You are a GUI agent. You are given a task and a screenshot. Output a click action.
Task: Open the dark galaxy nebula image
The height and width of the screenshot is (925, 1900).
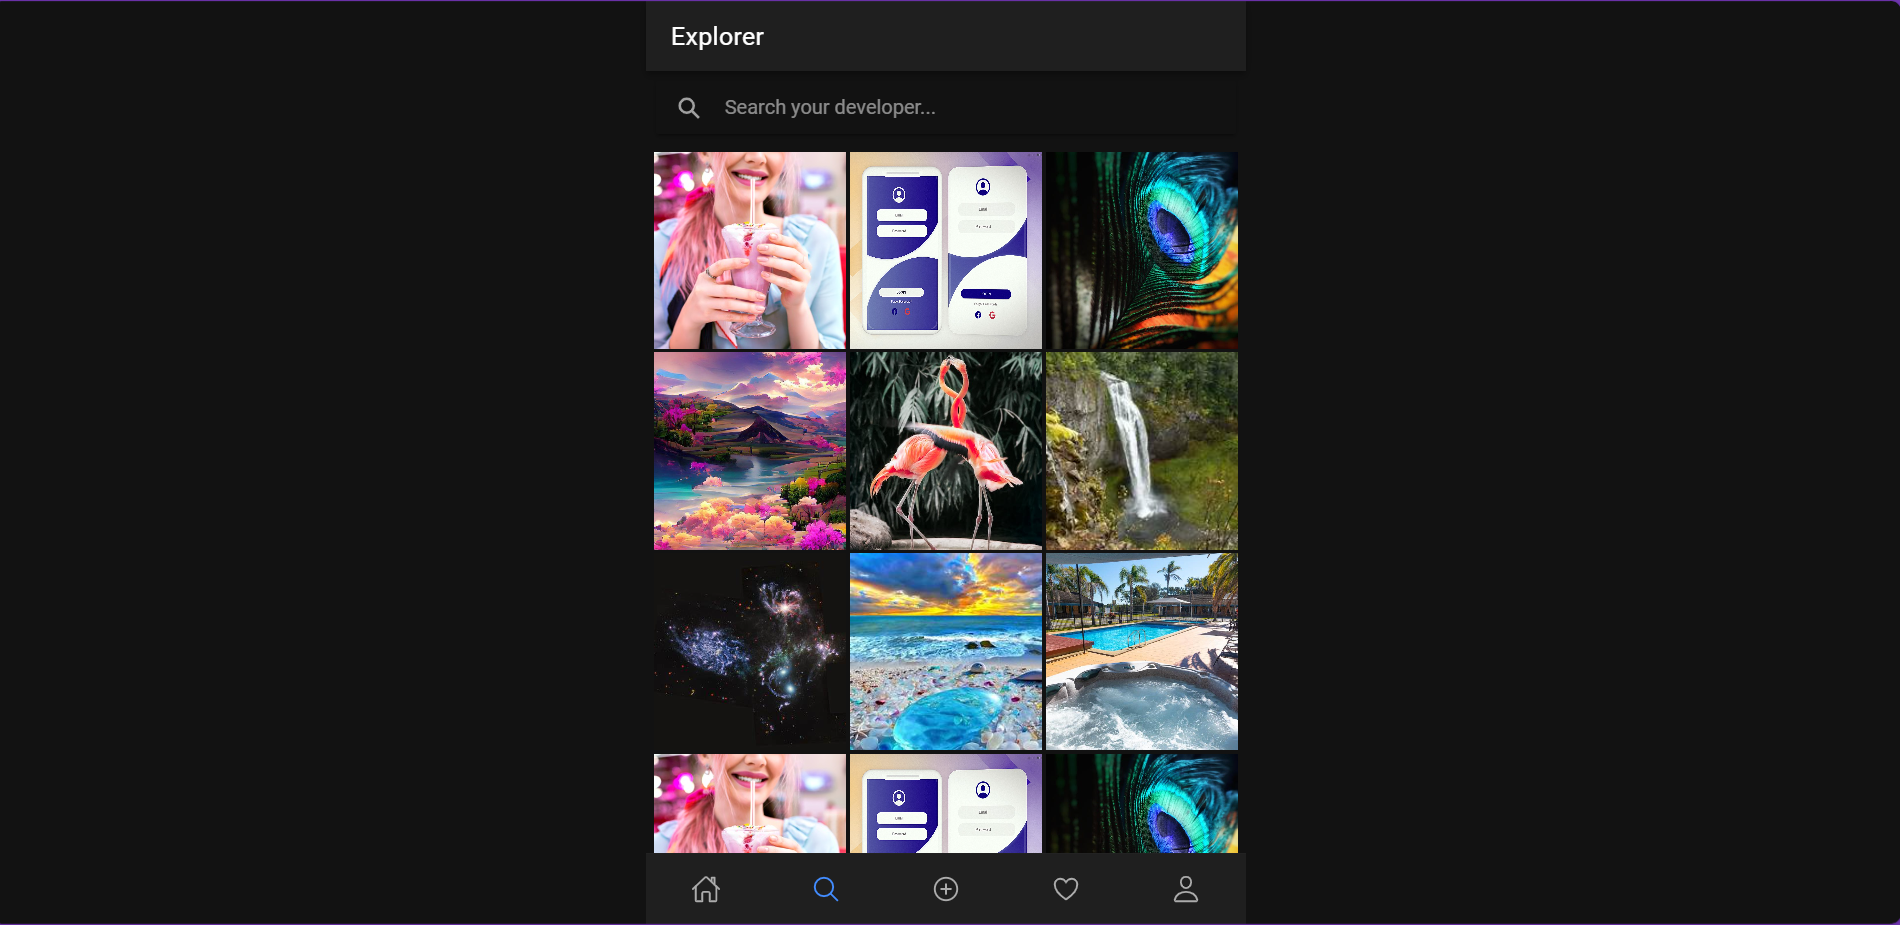point(750,651)
